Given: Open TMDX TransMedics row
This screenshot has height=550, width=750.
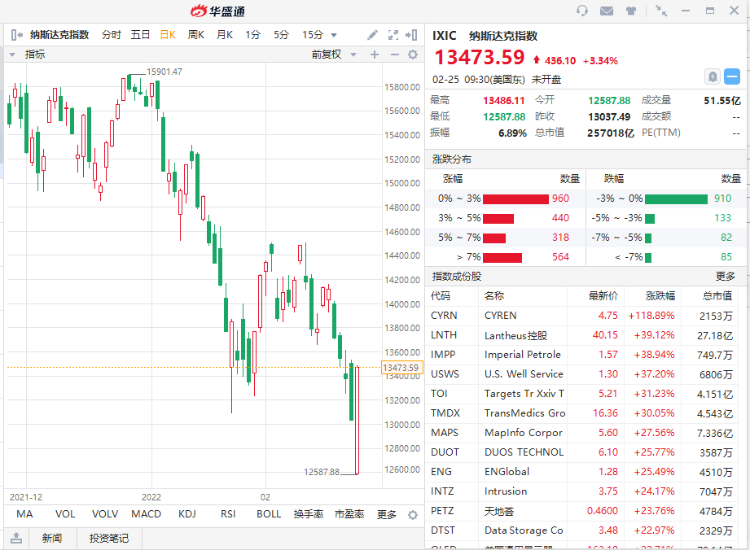Looking at the screenshot, I should [x=582, y=413].
